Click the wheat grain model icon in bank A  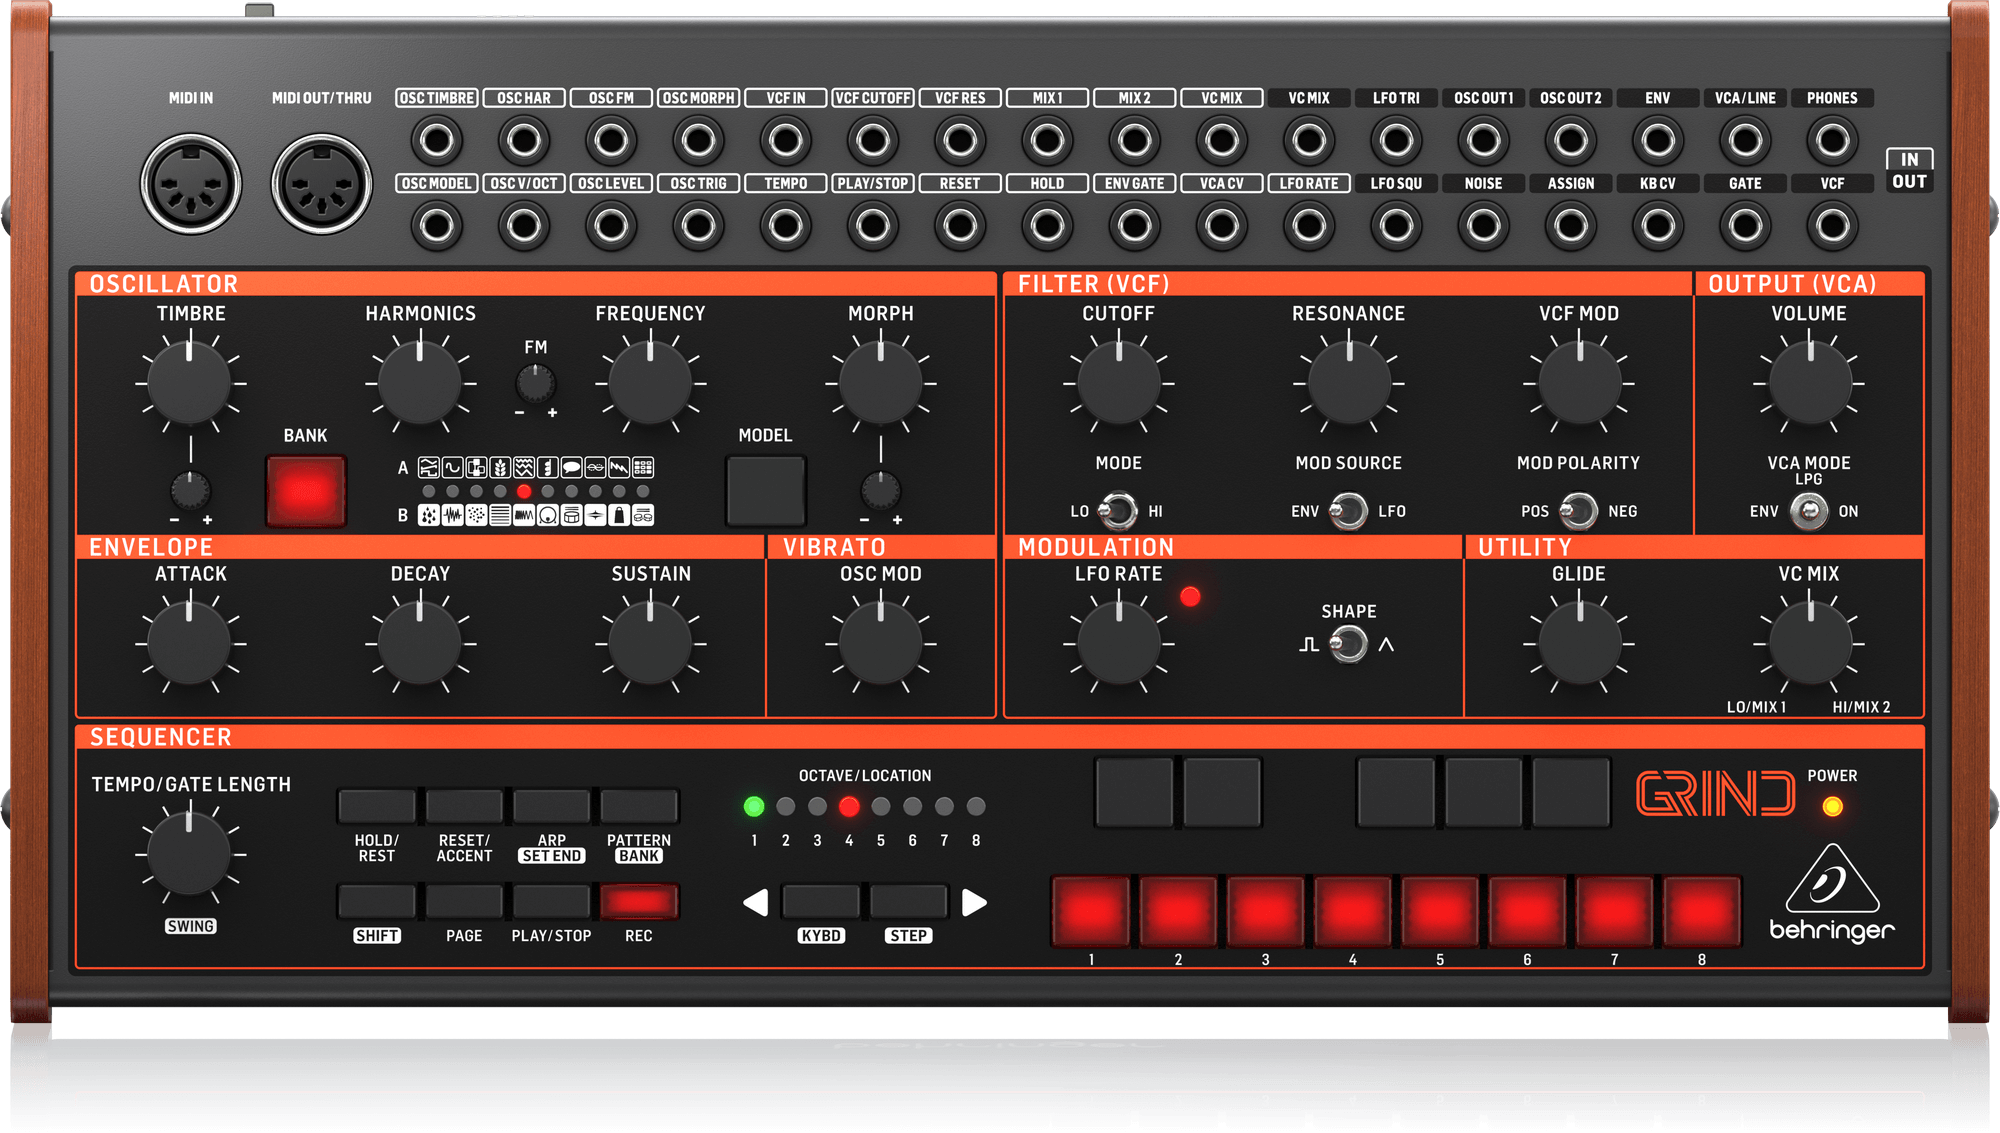[x=500, y=467]
